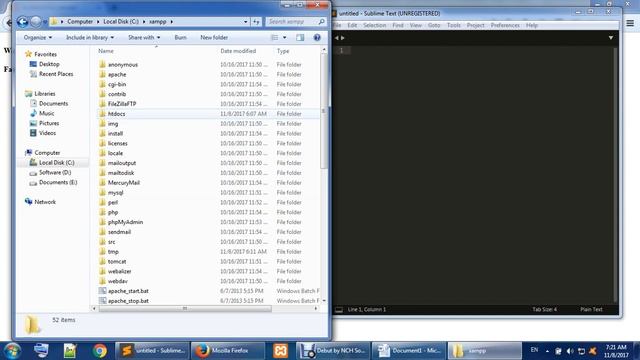Open Include in library dropdown
640x360 pixels.
coord(90,38)
